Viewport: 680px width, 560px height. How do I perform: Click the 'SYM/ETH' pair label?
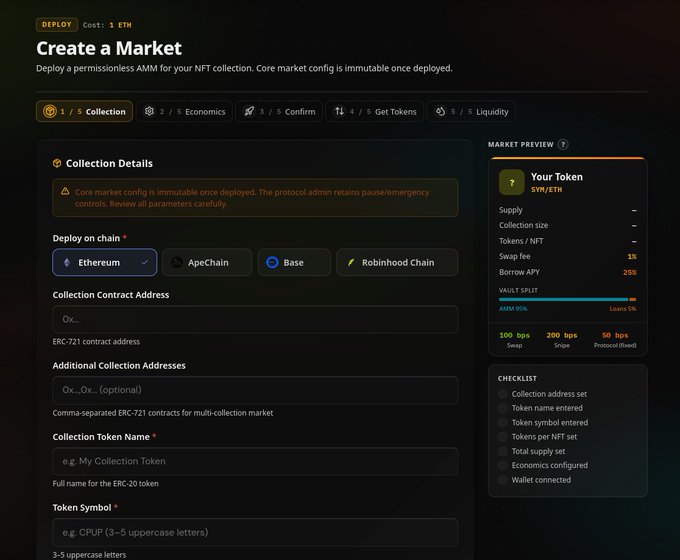[546, 190]
